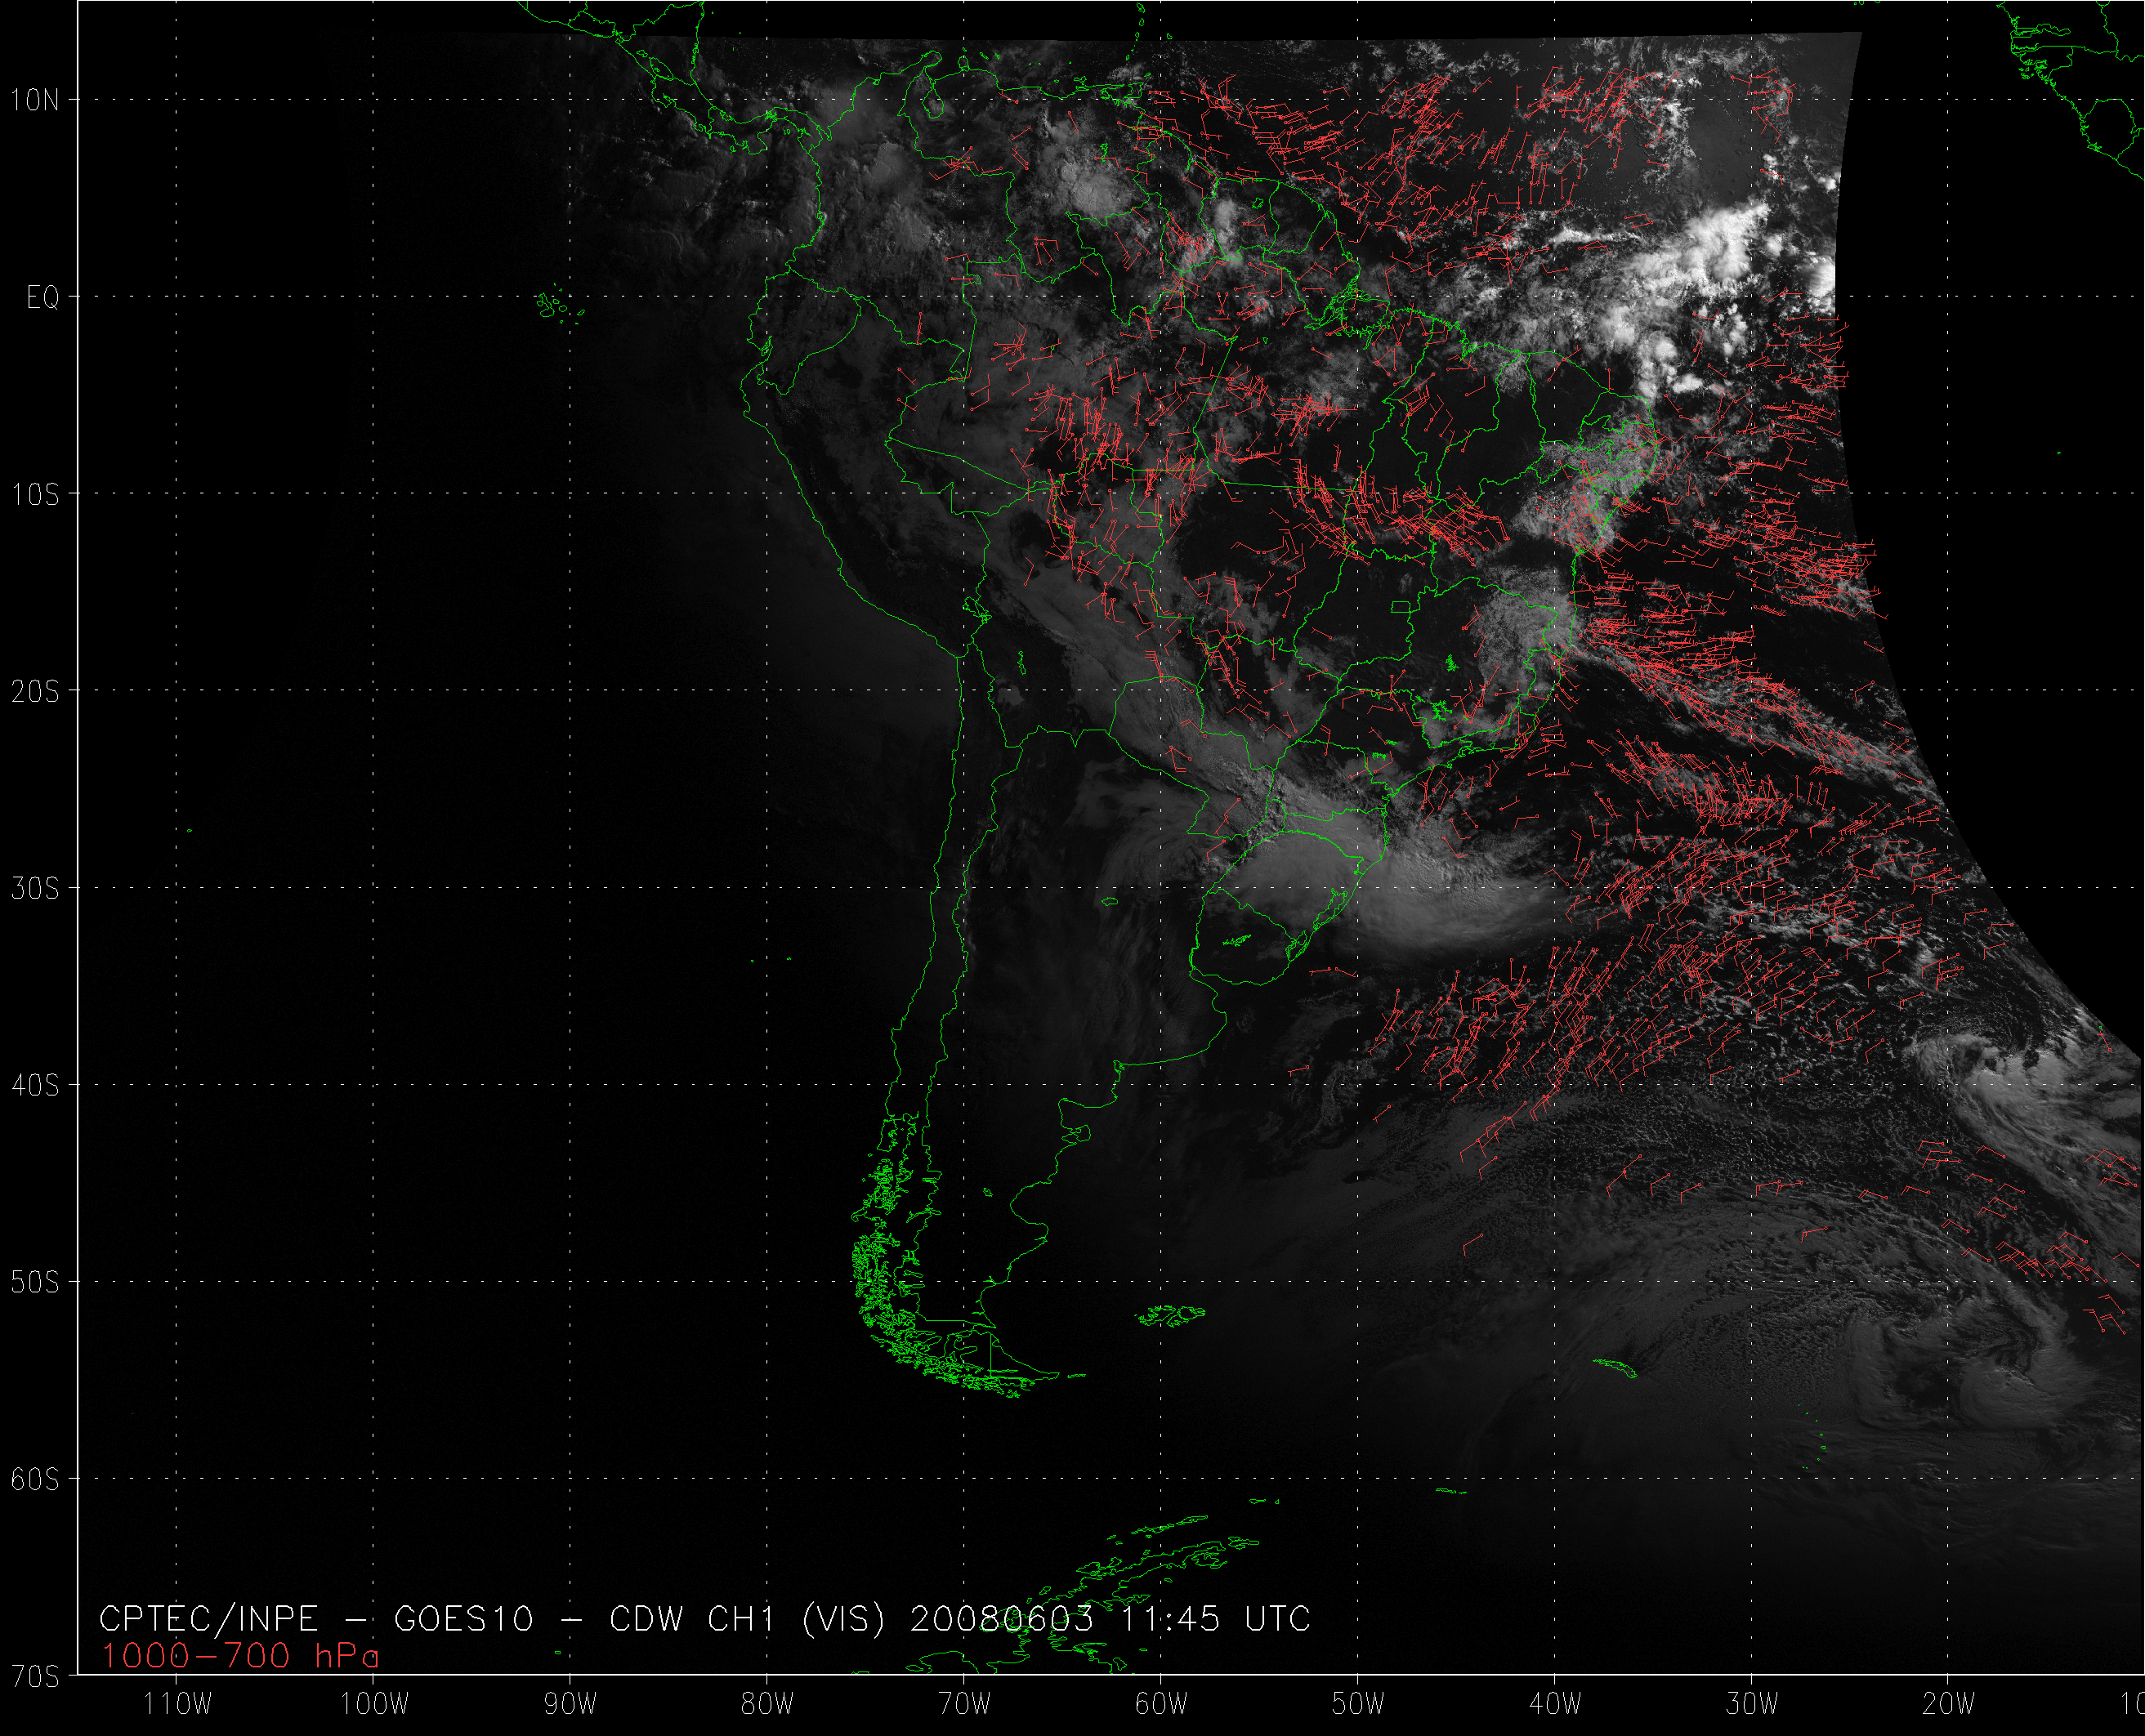Click the EQ equator axis label
Image resolution: width=2145 pixels, height=1736 pixels.
coord(43,298)
